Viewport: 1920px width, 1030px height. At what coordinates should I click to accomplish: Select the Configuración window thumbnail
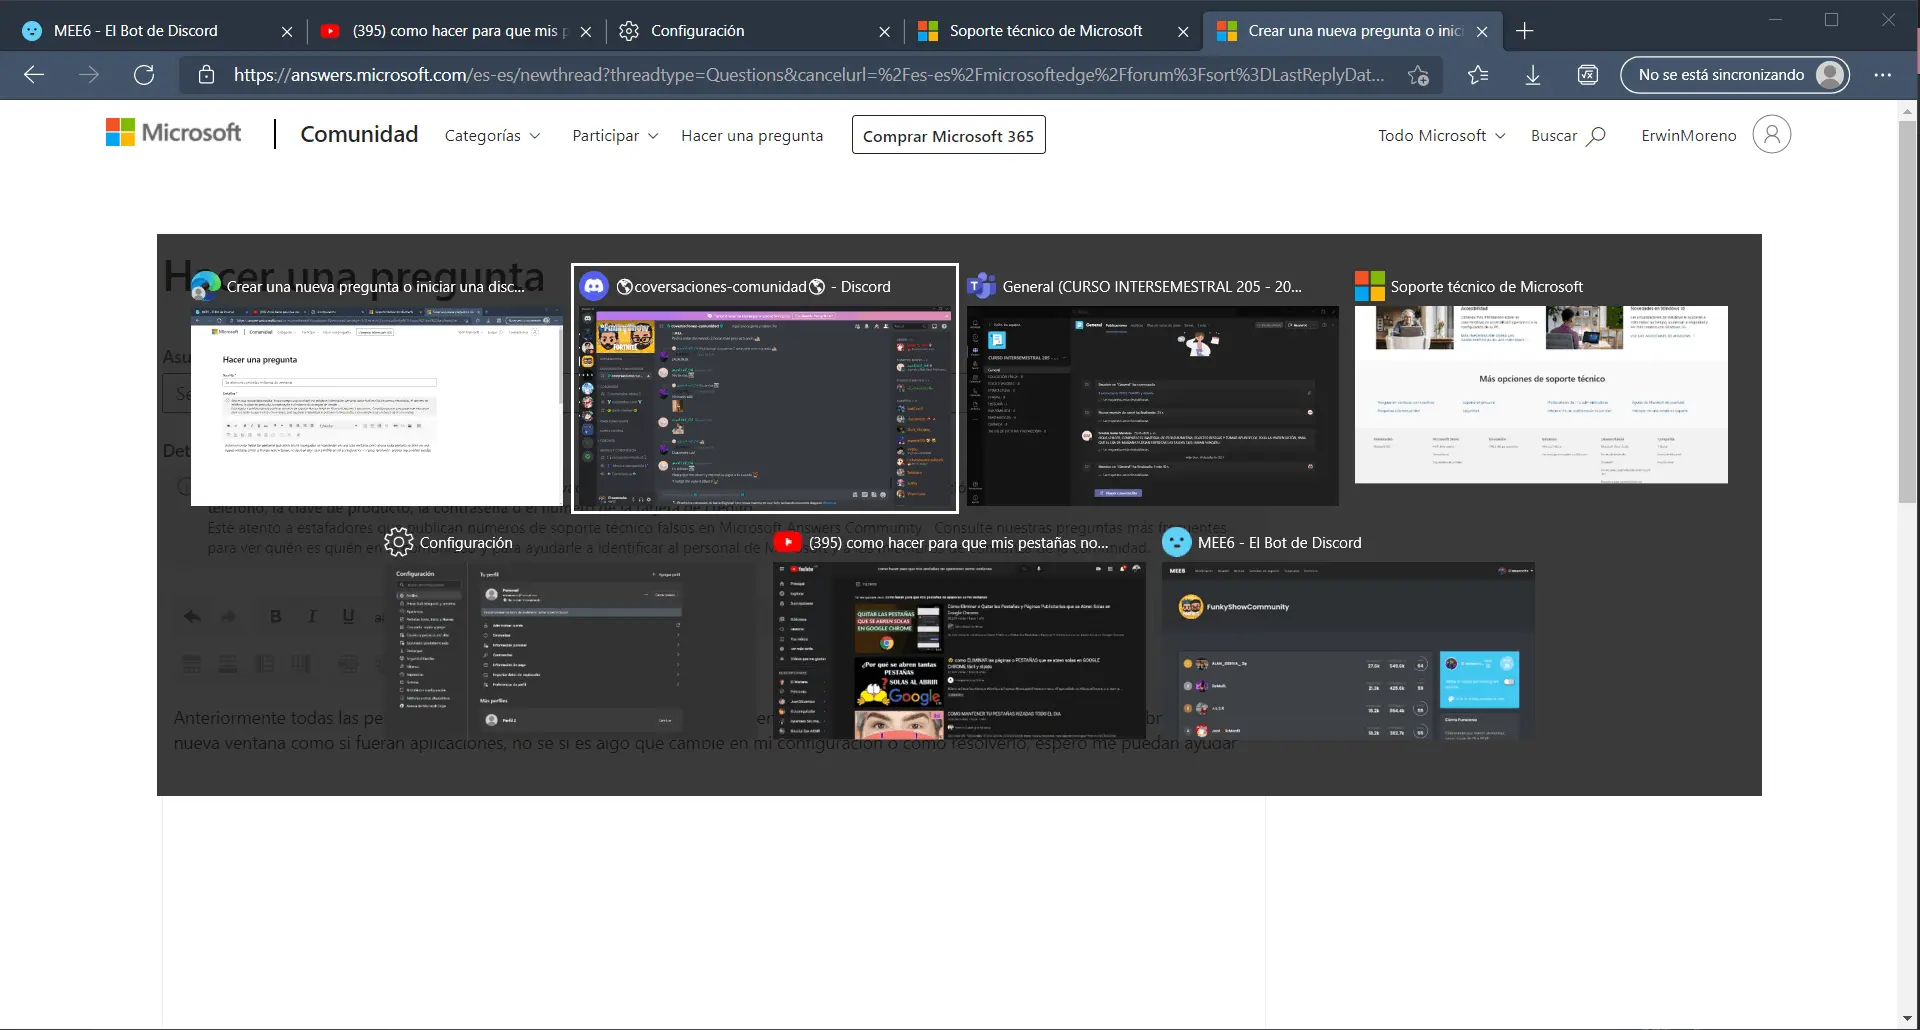click(x=570, y=651)
